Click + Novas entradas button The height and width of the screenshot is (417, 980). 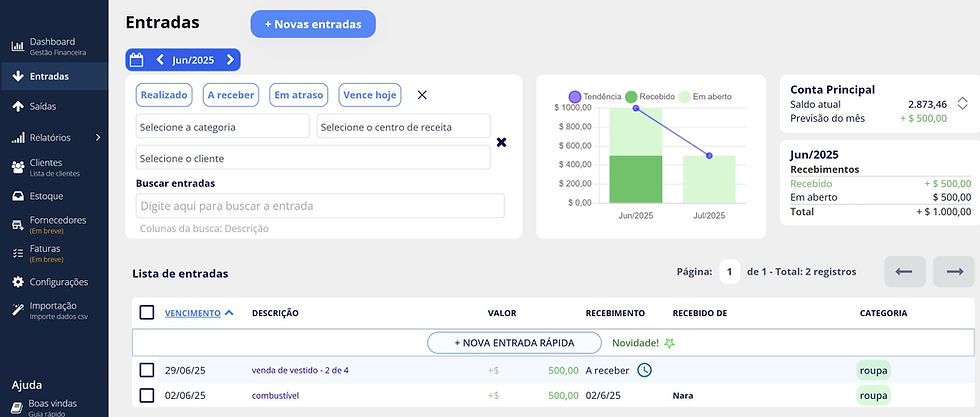313,24
